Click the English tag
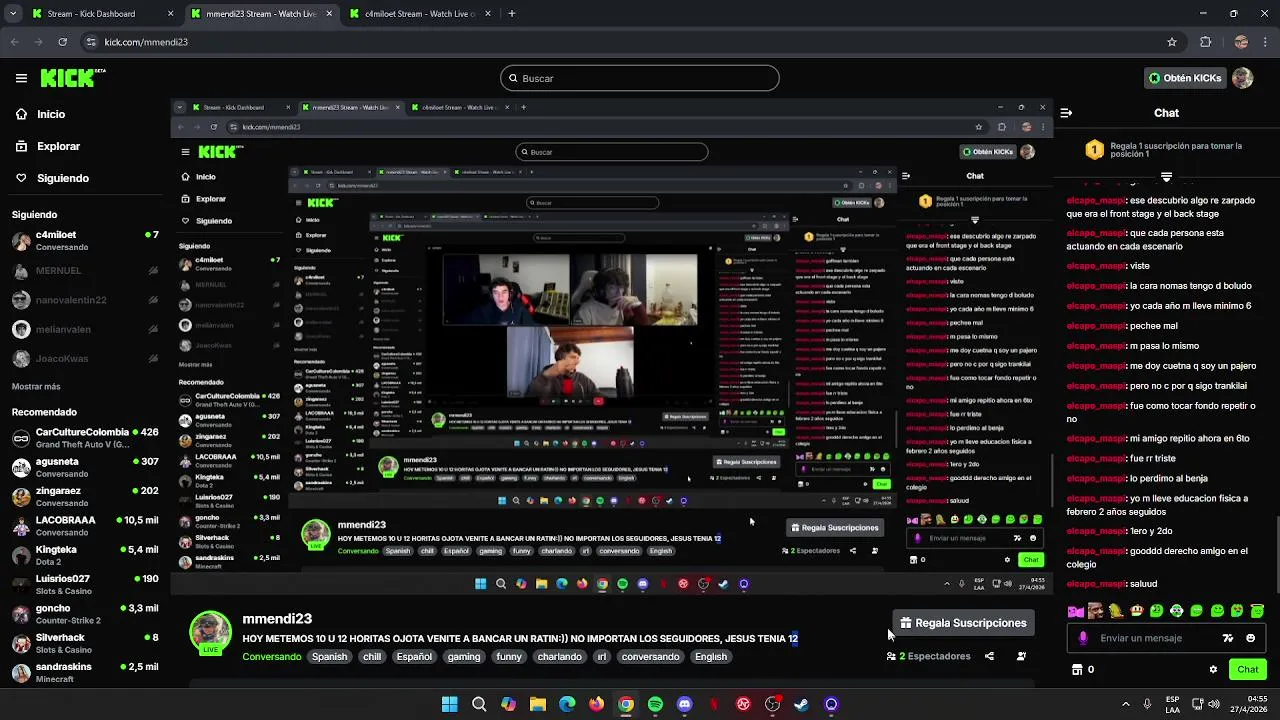The image size is (1280, 720). coord(711,657)
